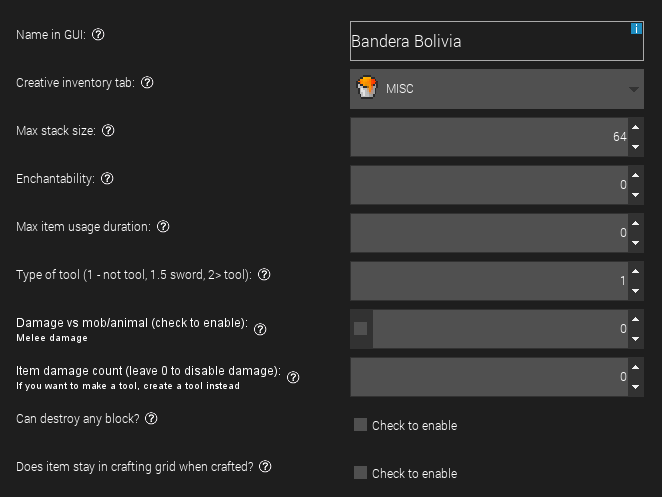The image size is (662, 497).
Task: Click blue info icon in name field
Action: pyautogui.click(x=636, y=28)
